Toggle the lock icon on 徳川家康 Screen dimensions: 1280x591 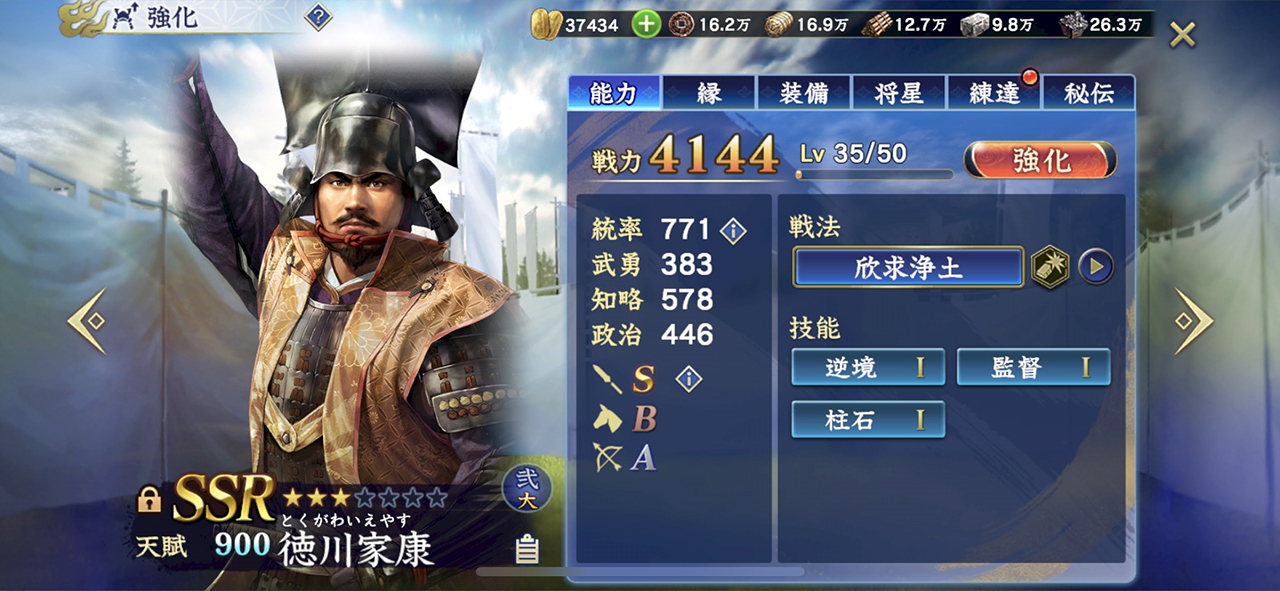coord(149,500)
